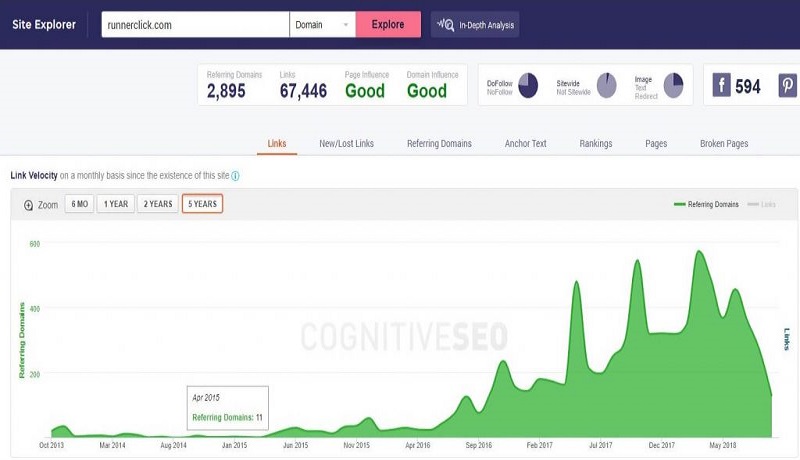Click the Image/Text/Redirect pie chart
This screenshot has height=460, width=800.
(673, 85)
